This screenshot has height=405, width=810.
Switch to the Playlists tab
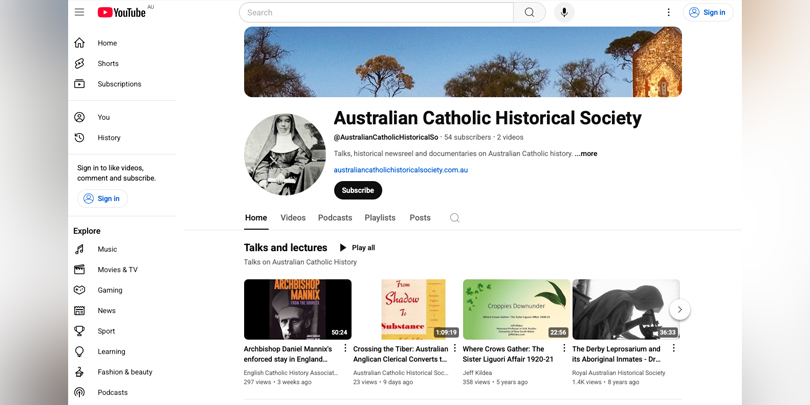pyautogui.click(x=380, y=218)
